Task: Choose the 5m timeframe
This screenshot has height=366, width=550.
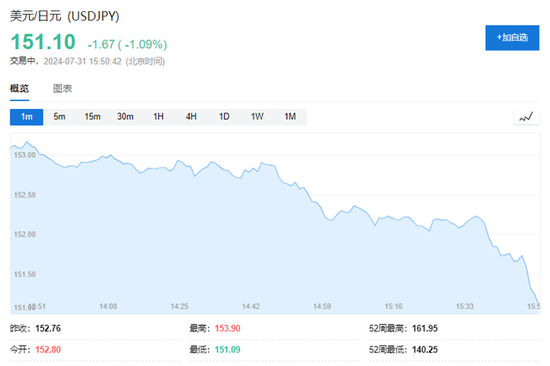Action: pos(59,117)
